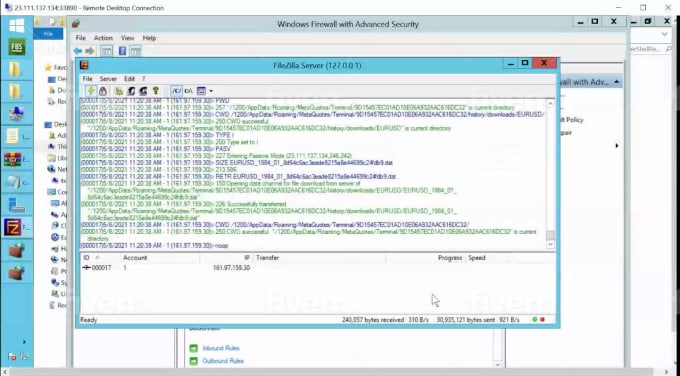Viewport: 680px width, 376px height.
Task: Open the lower firewall brick taskbar icon
Action: pyautogui.click(x=16, y=272)
